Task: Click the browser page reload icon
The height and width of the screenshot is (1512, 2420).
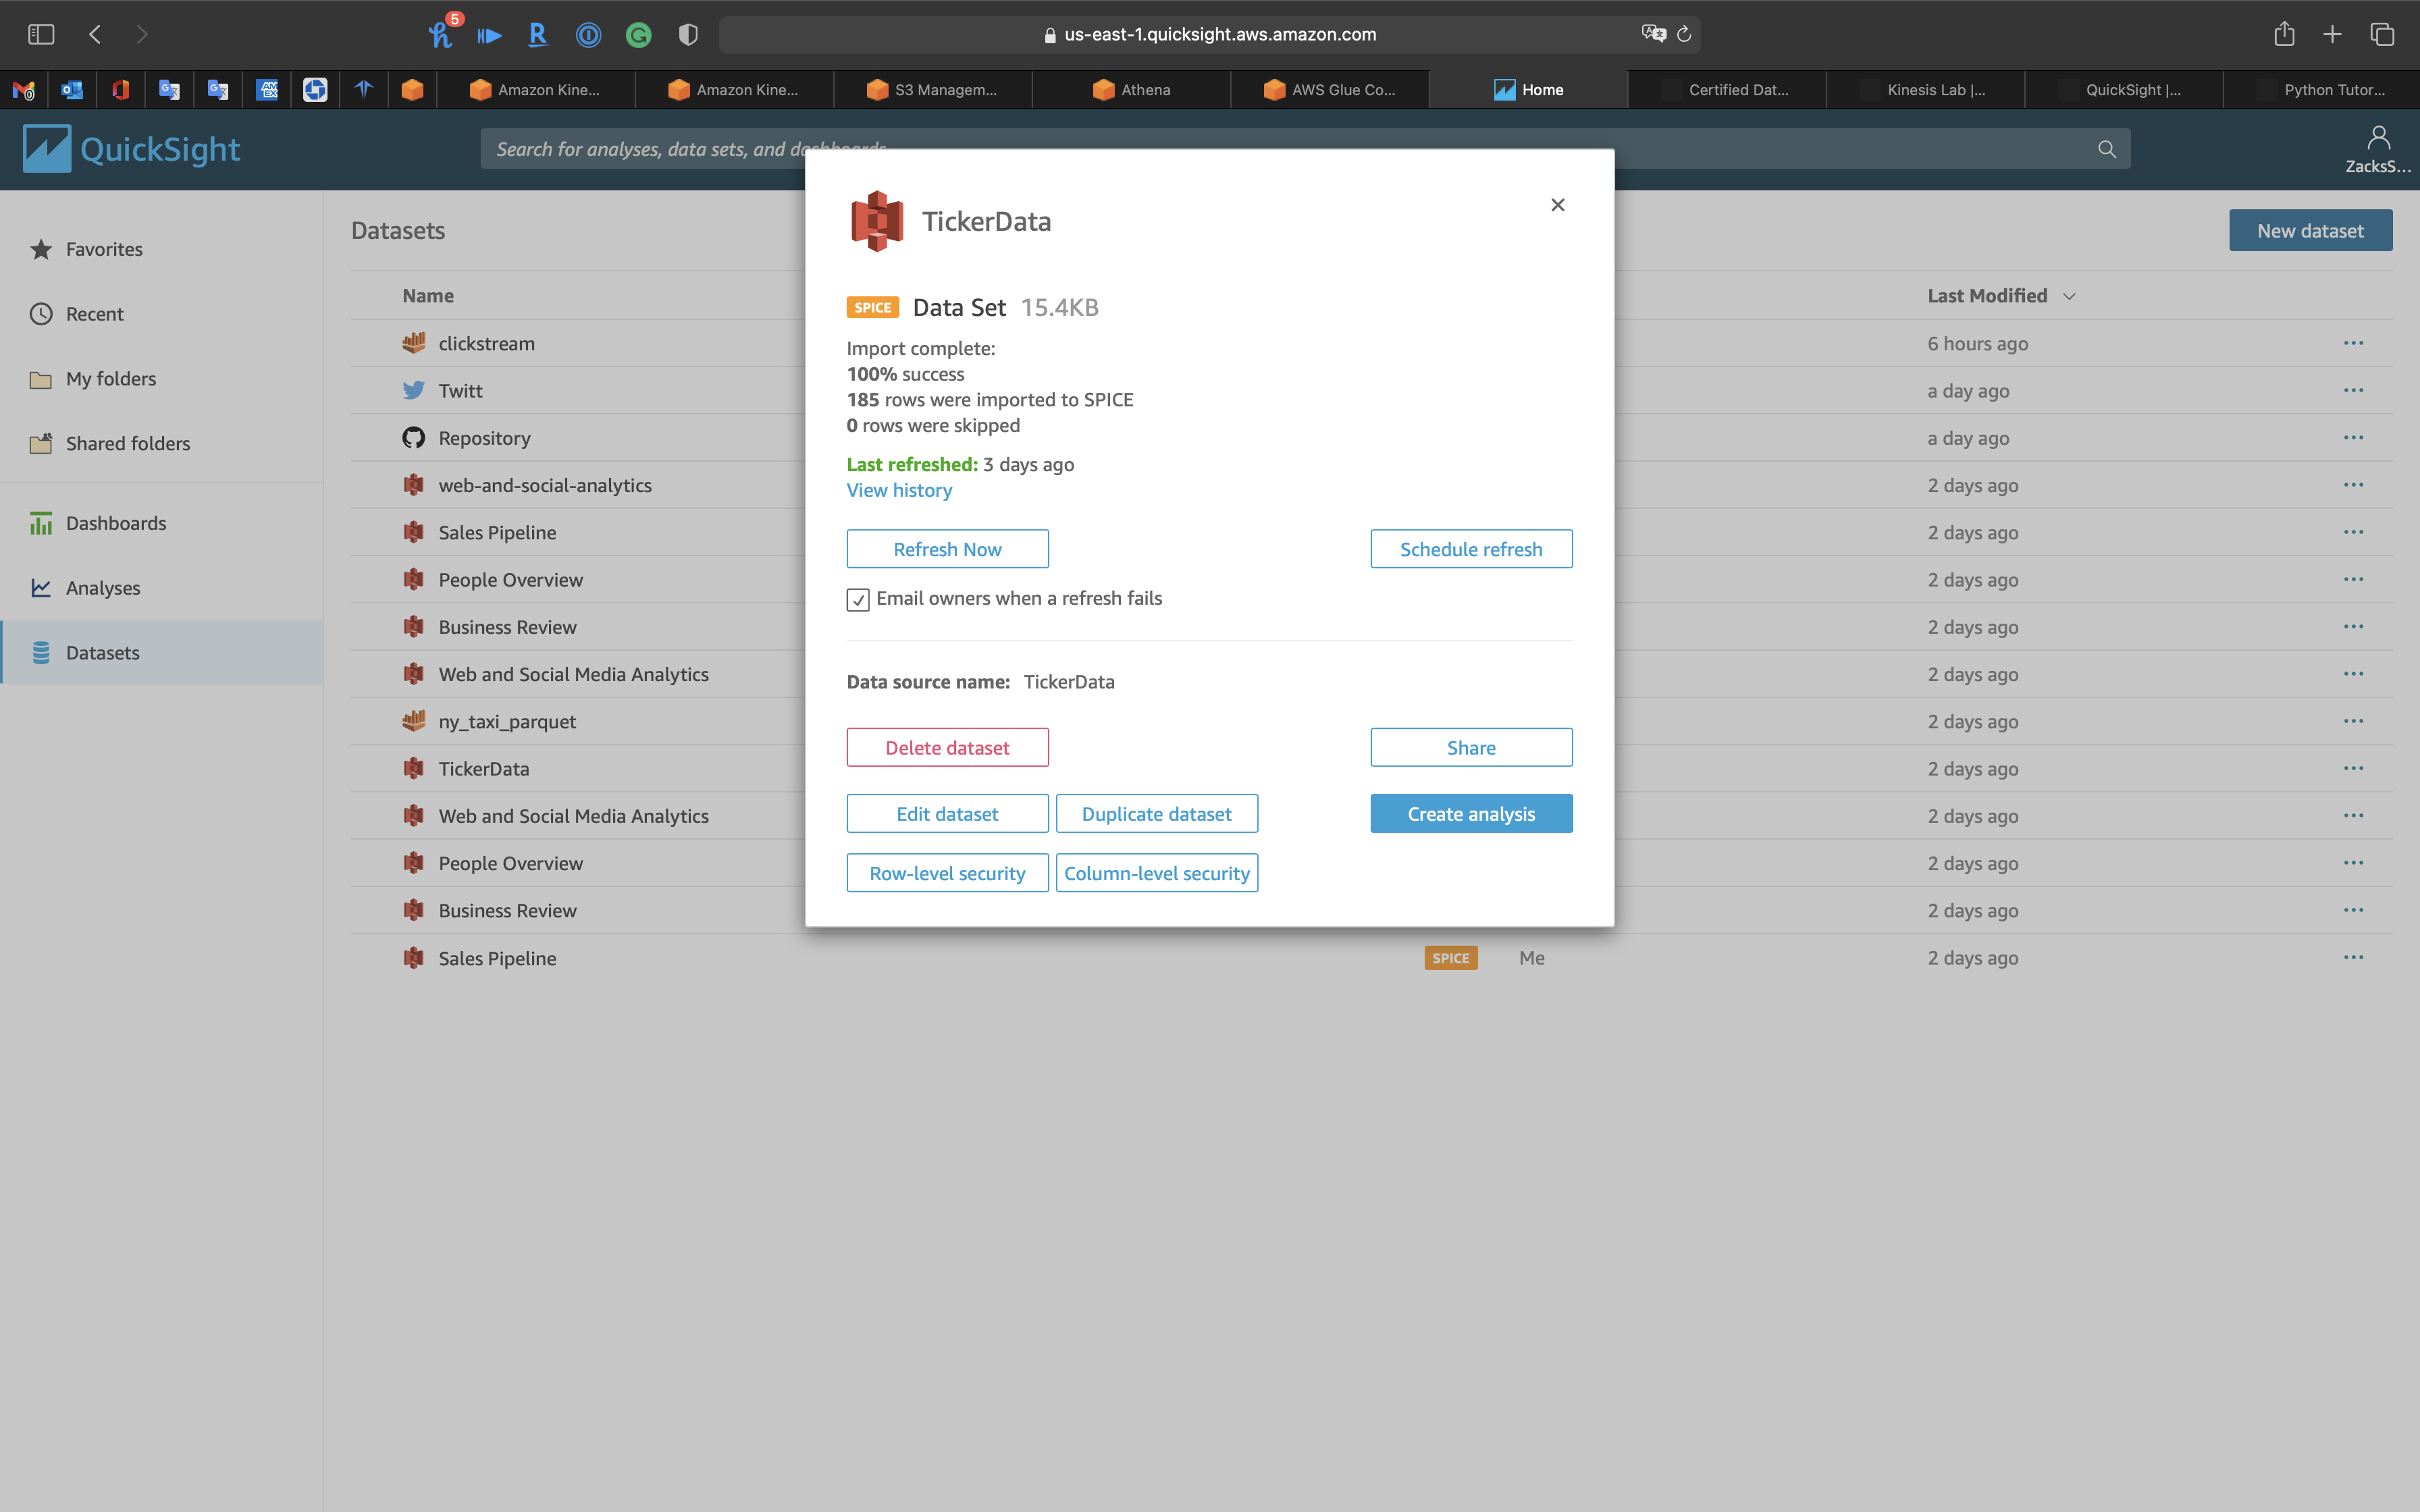Action: [x=1684, y=34]
